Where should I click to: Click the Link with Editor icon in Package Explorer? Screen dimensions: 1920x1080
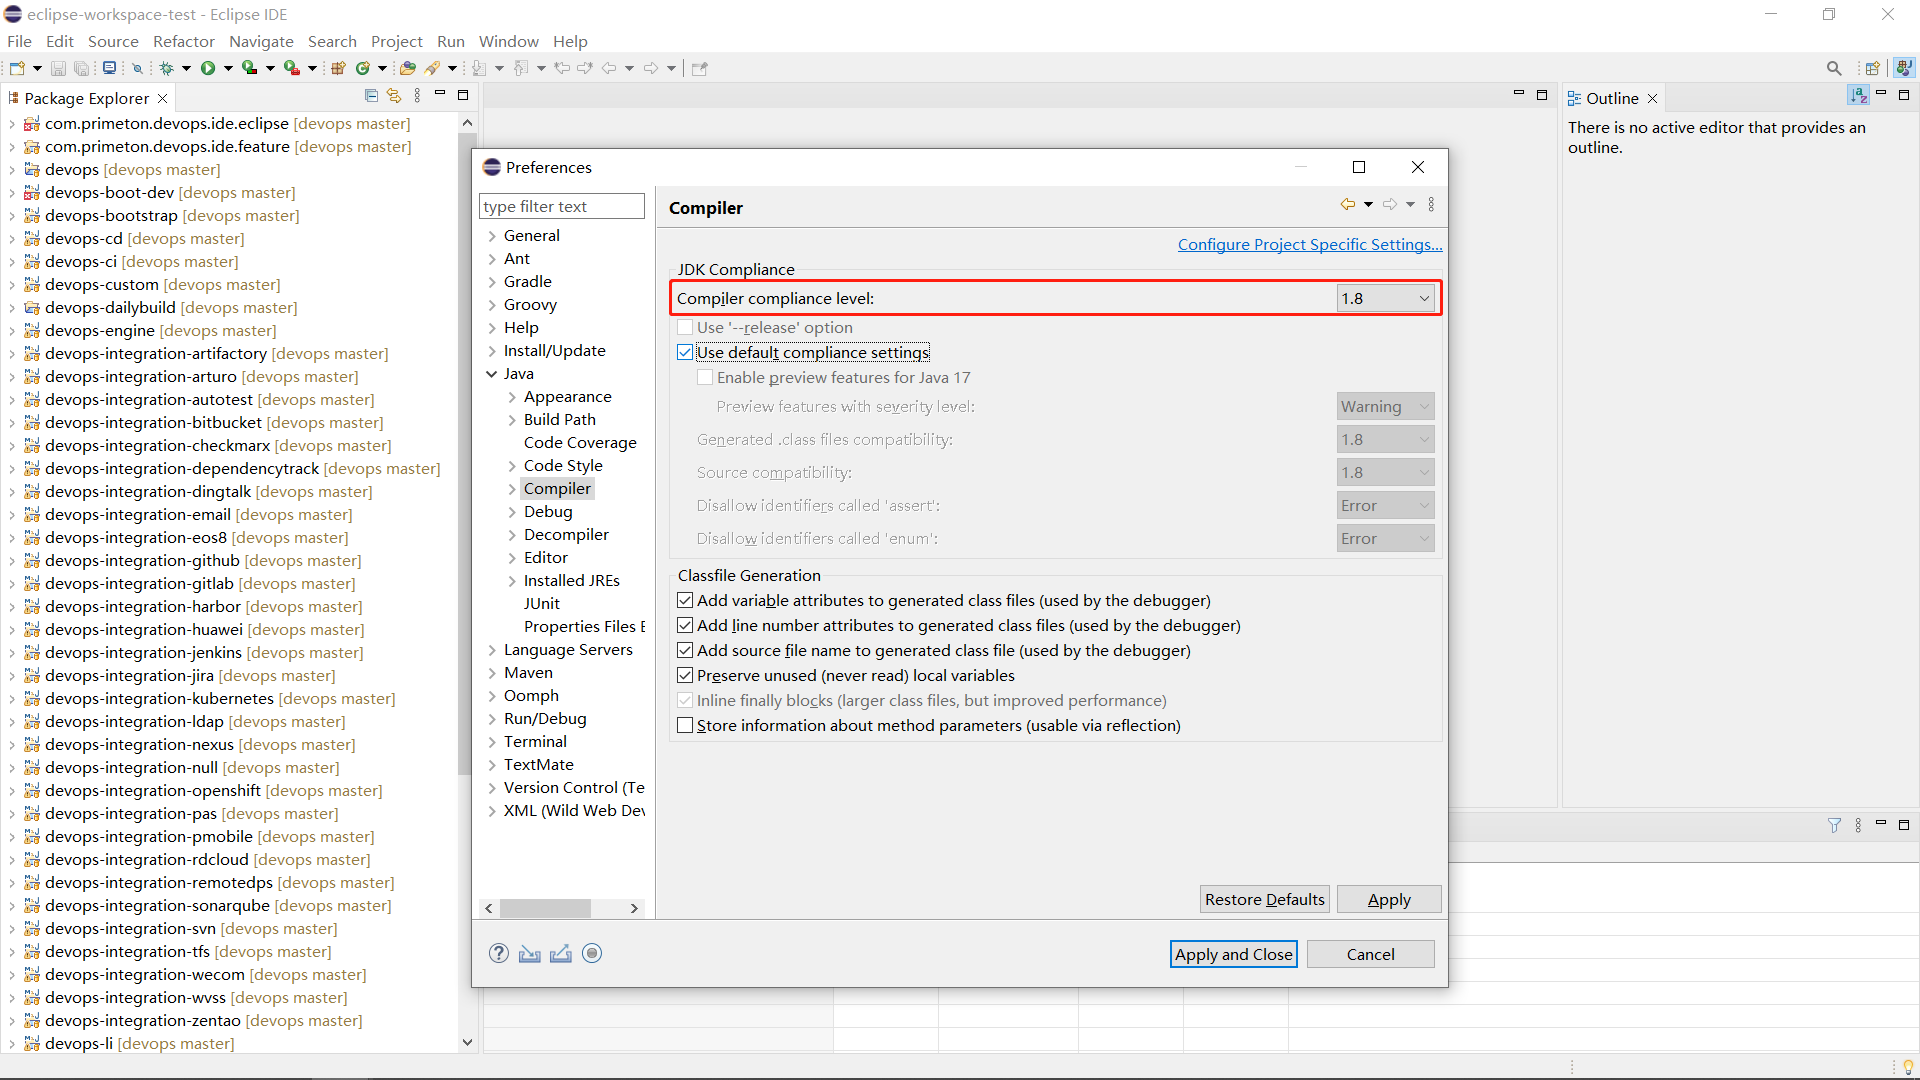point(394,95)
